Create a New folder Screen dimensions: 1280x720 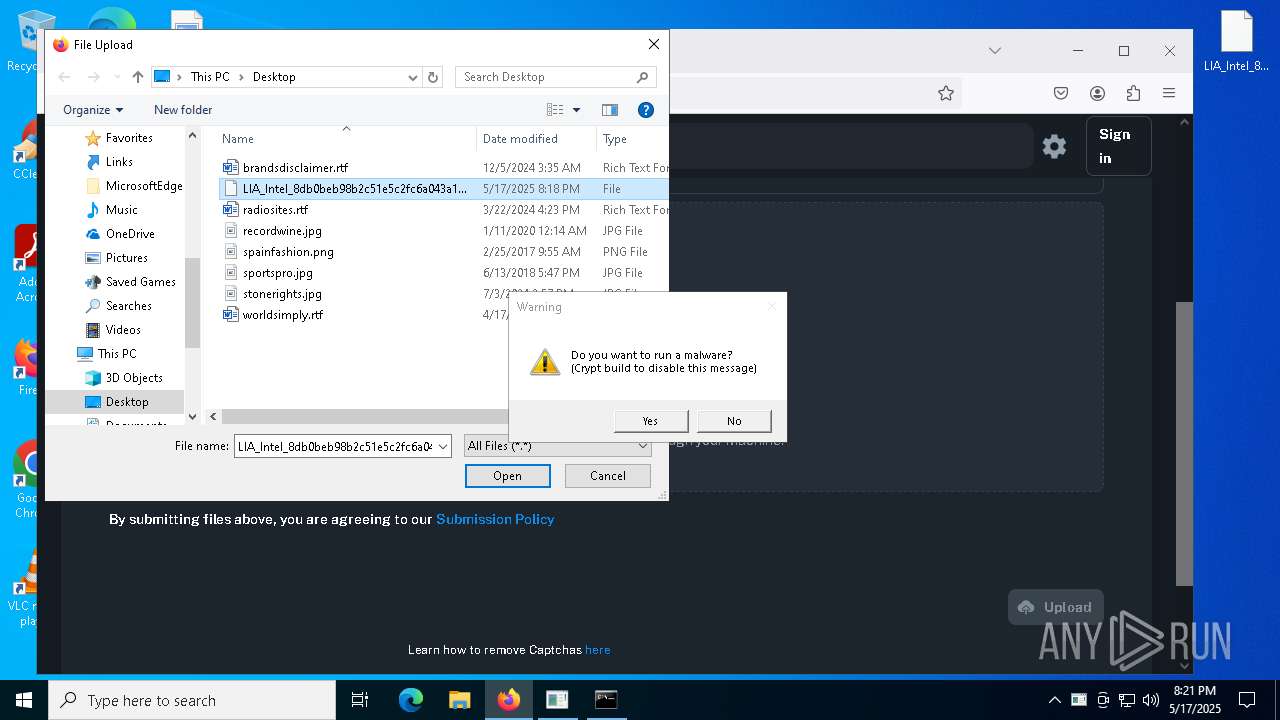tap(183, 110)
